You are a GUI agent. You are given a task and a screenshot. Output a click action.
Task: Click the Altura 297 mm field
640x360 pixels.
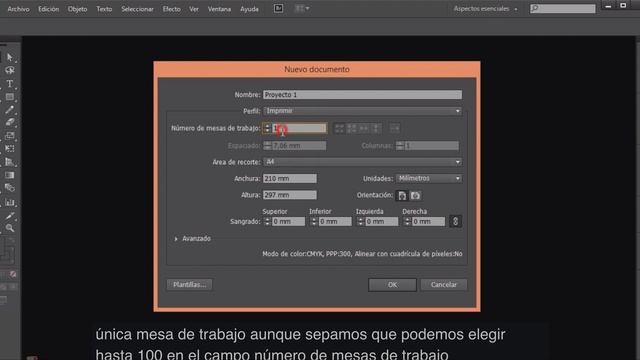click(290, 195)
